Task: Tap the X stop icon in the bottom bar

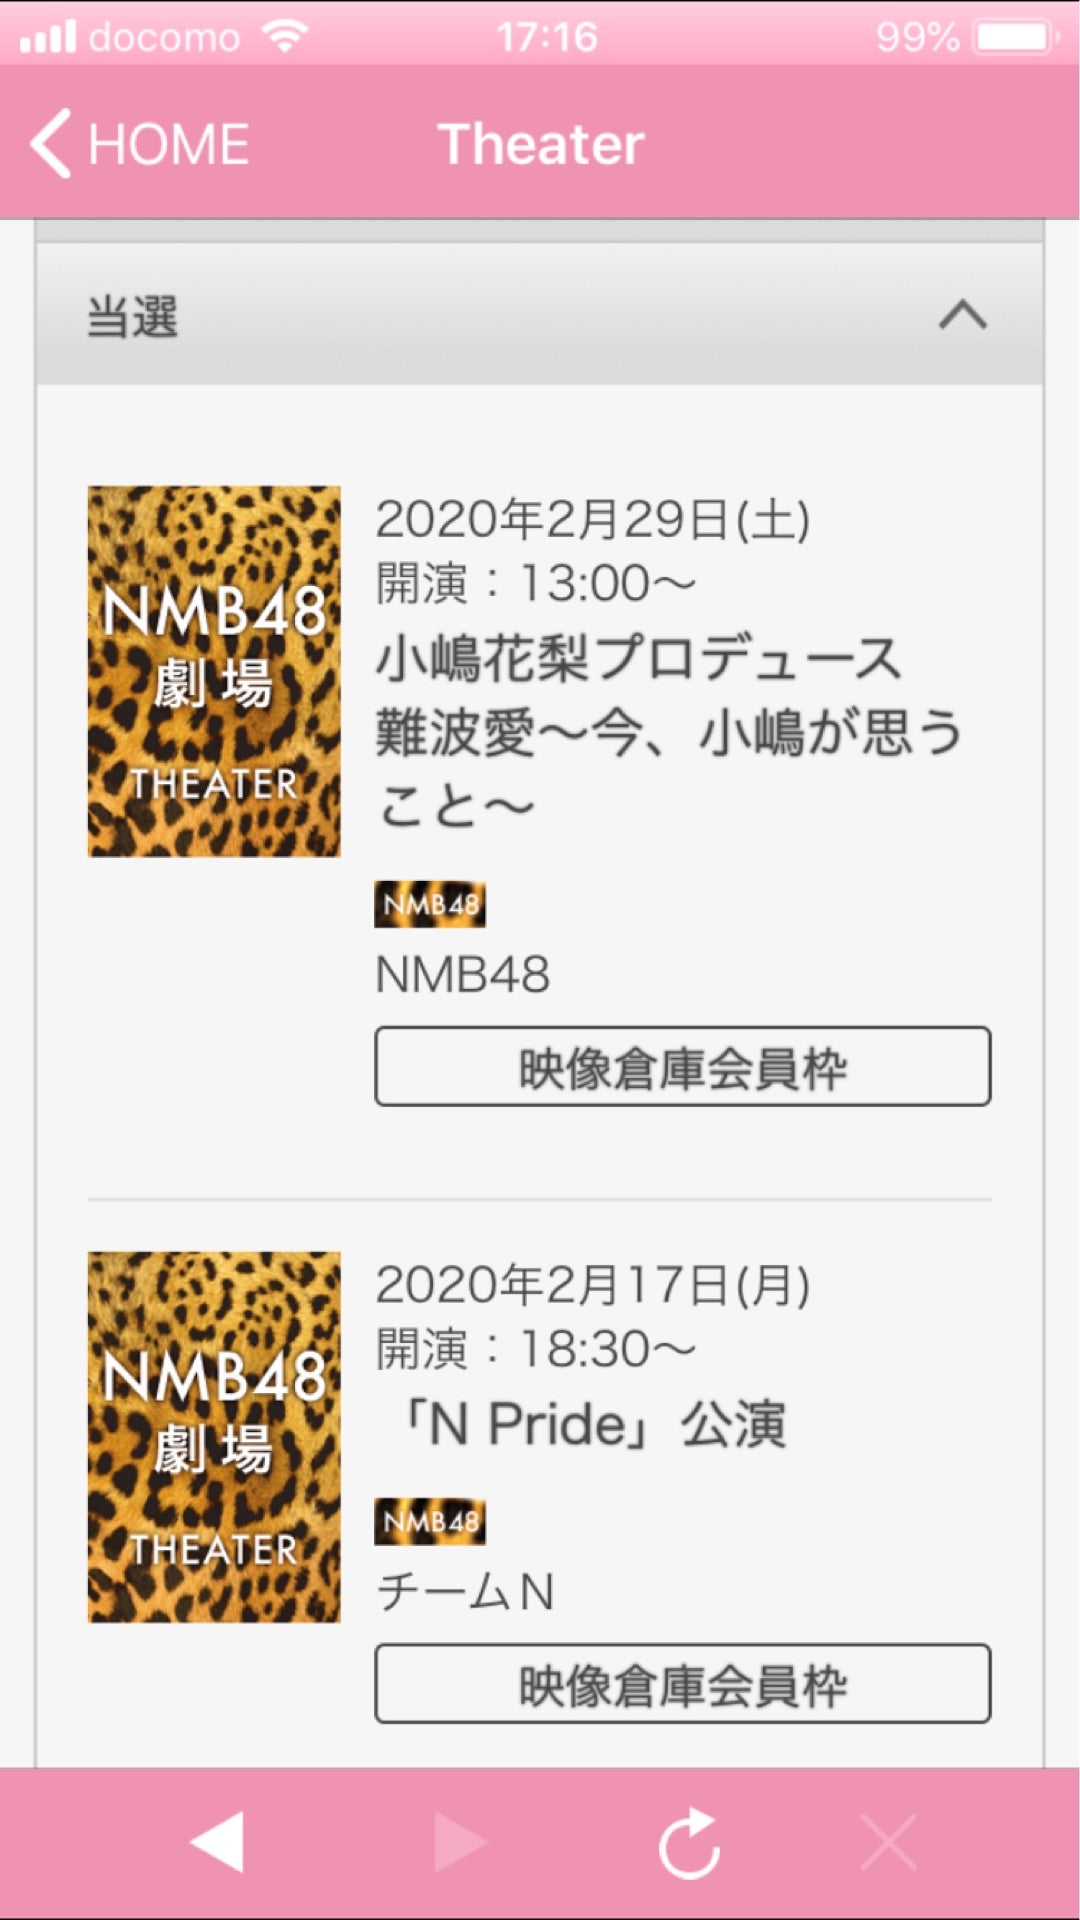Action: coord(889,1841)
